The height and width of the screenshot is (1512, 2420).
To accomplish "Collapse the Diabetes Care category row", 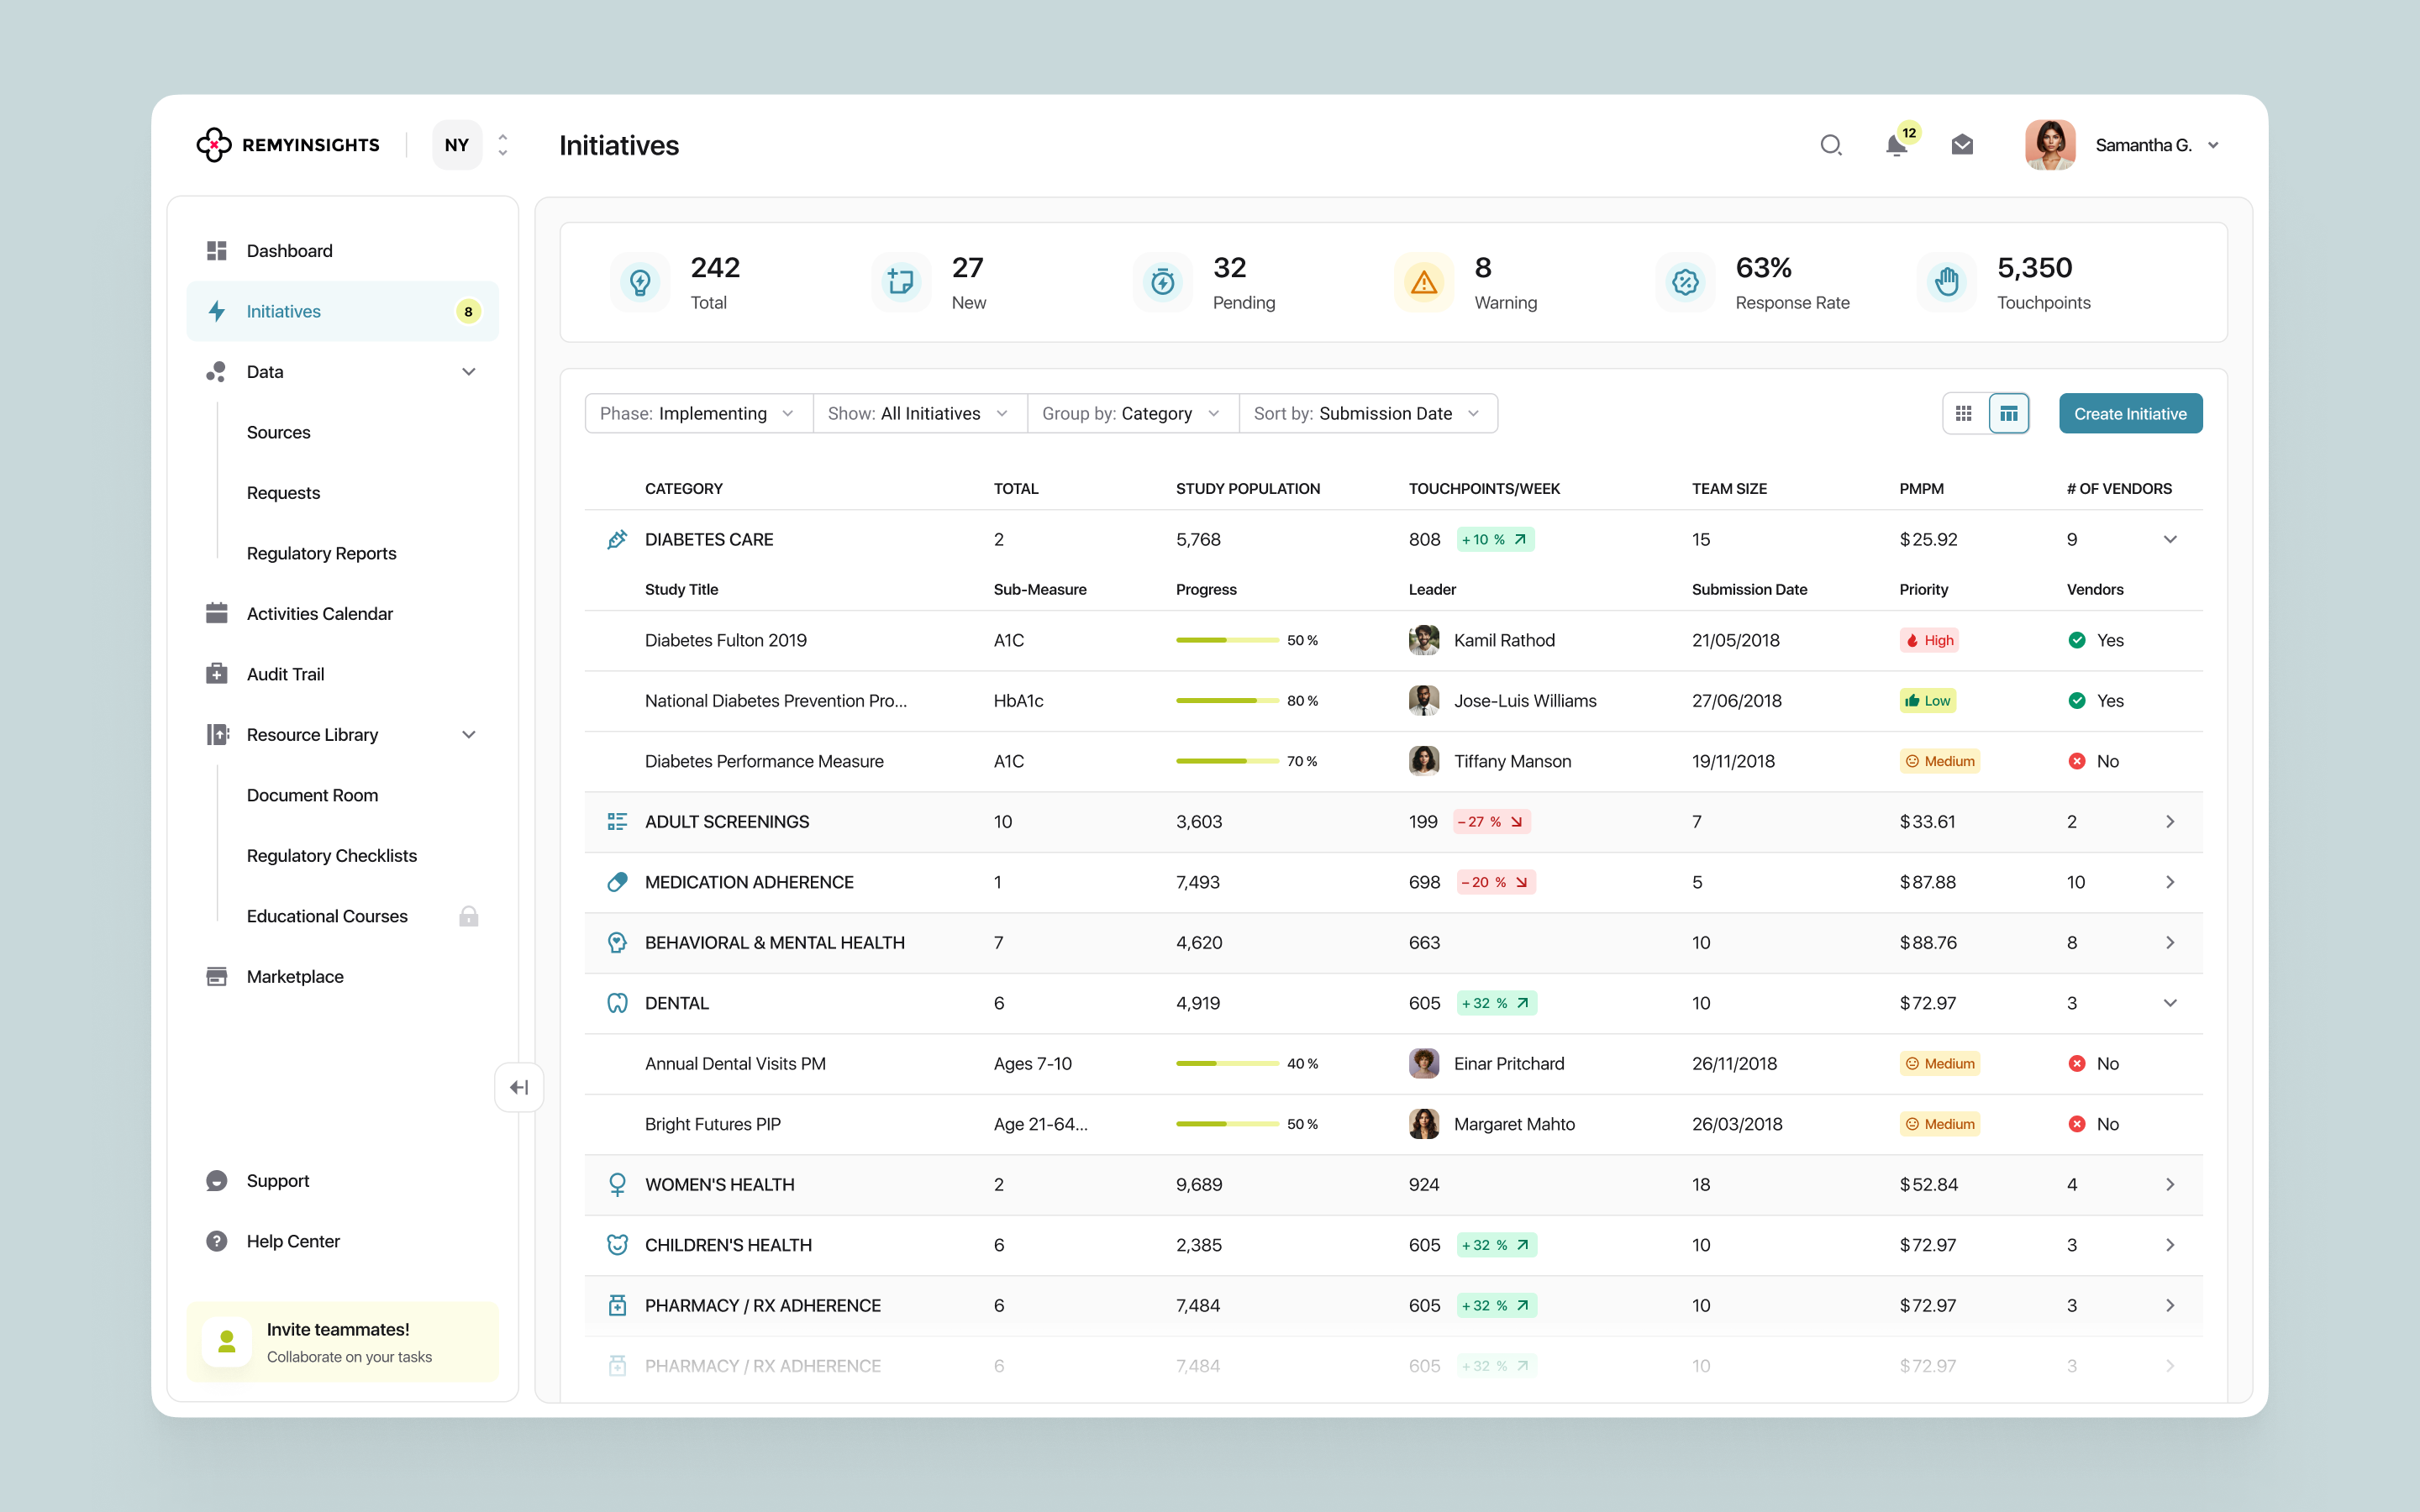I will pos(2170,539).
